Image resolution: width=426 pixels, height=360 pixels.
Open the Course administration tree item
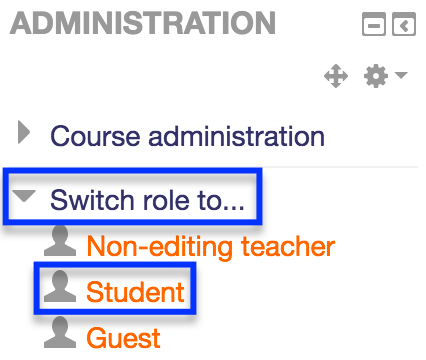pyautogui.click(x=187, y=136)
